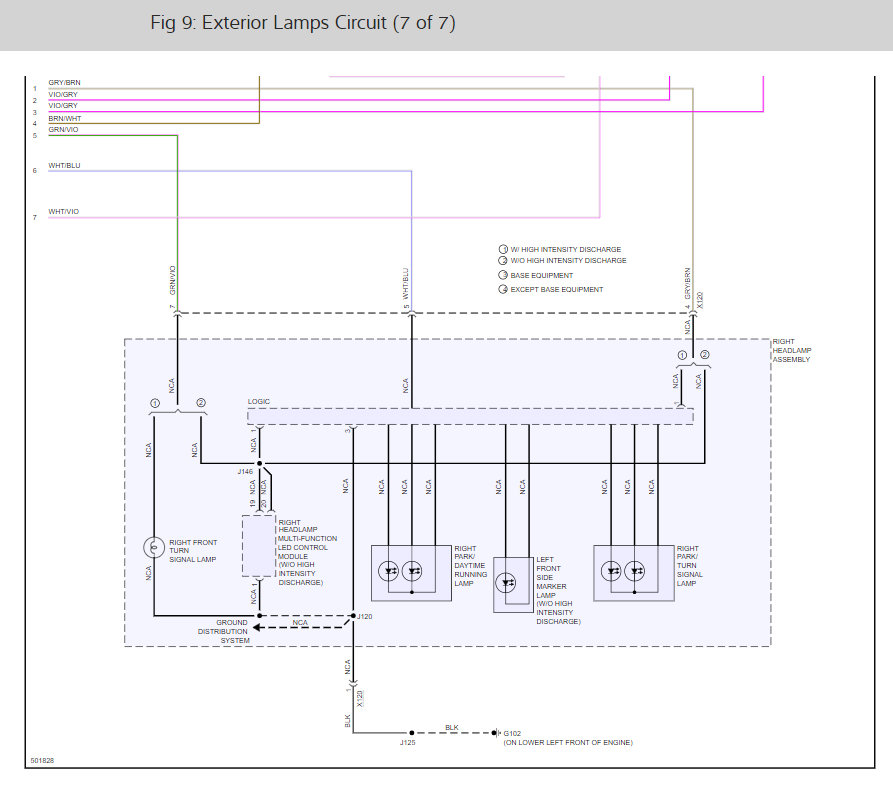Click the right LED symbol in the Right Park/Daytime Running Lamp box
Image resolution: width=893 pixels, height=791 pixels.
[x=412, y=570]
